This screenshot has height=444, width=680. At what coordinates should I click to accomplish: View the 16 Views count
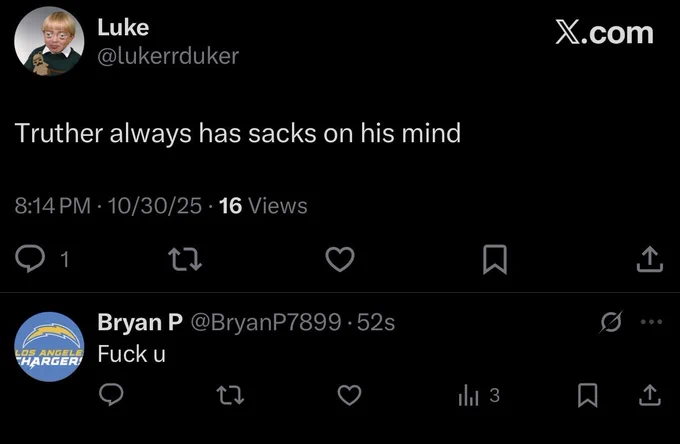point(263,206)
